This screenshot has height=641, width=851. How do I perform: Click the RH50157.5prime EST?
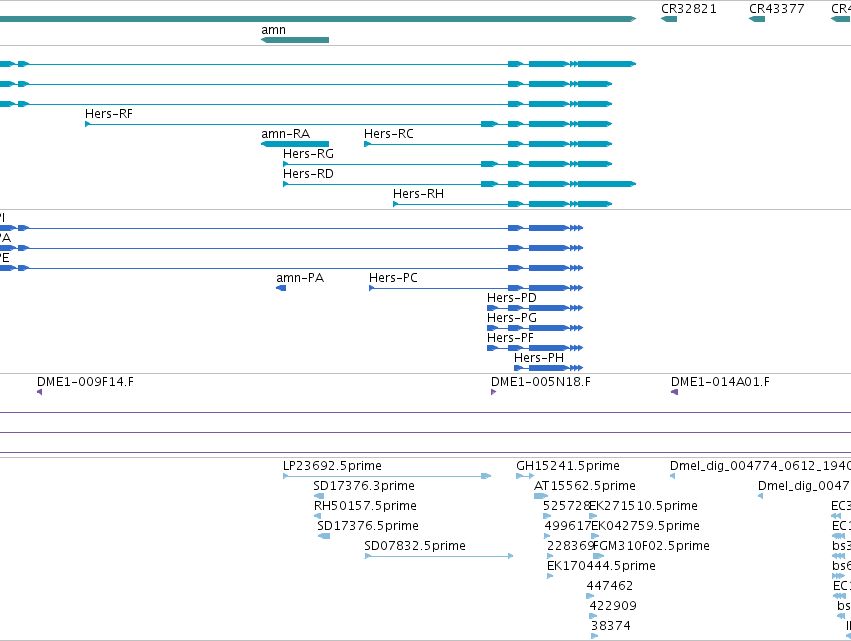click(x=317, y=516)
